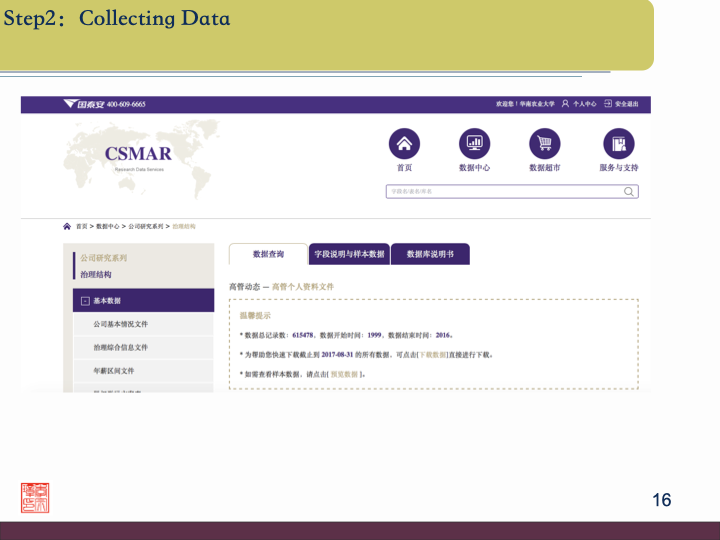Select 公司基本情况文件 in the sidebar
720x540 pixels.
tap(120, 324)
